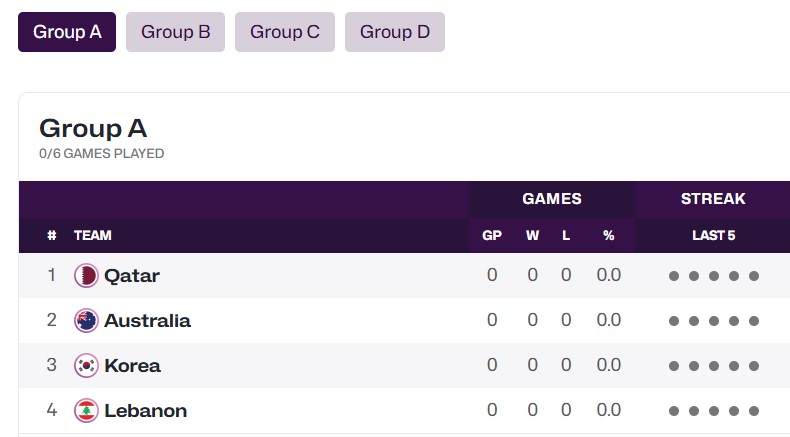Click the GP column header
Screen dimensions: 790x437
click(x=492, y=235)
